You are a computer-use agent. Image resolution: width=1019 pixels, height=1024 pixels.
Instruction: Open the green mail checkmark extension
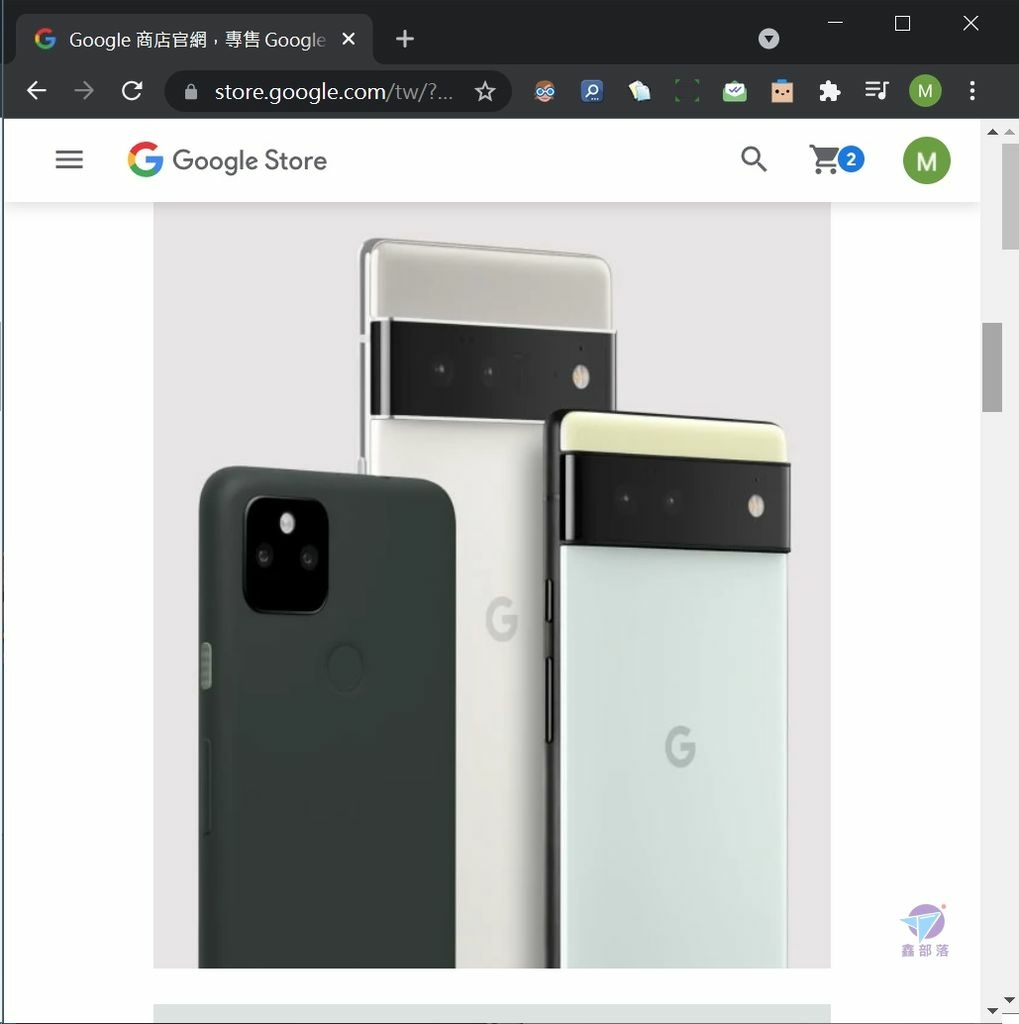point(735,91)
